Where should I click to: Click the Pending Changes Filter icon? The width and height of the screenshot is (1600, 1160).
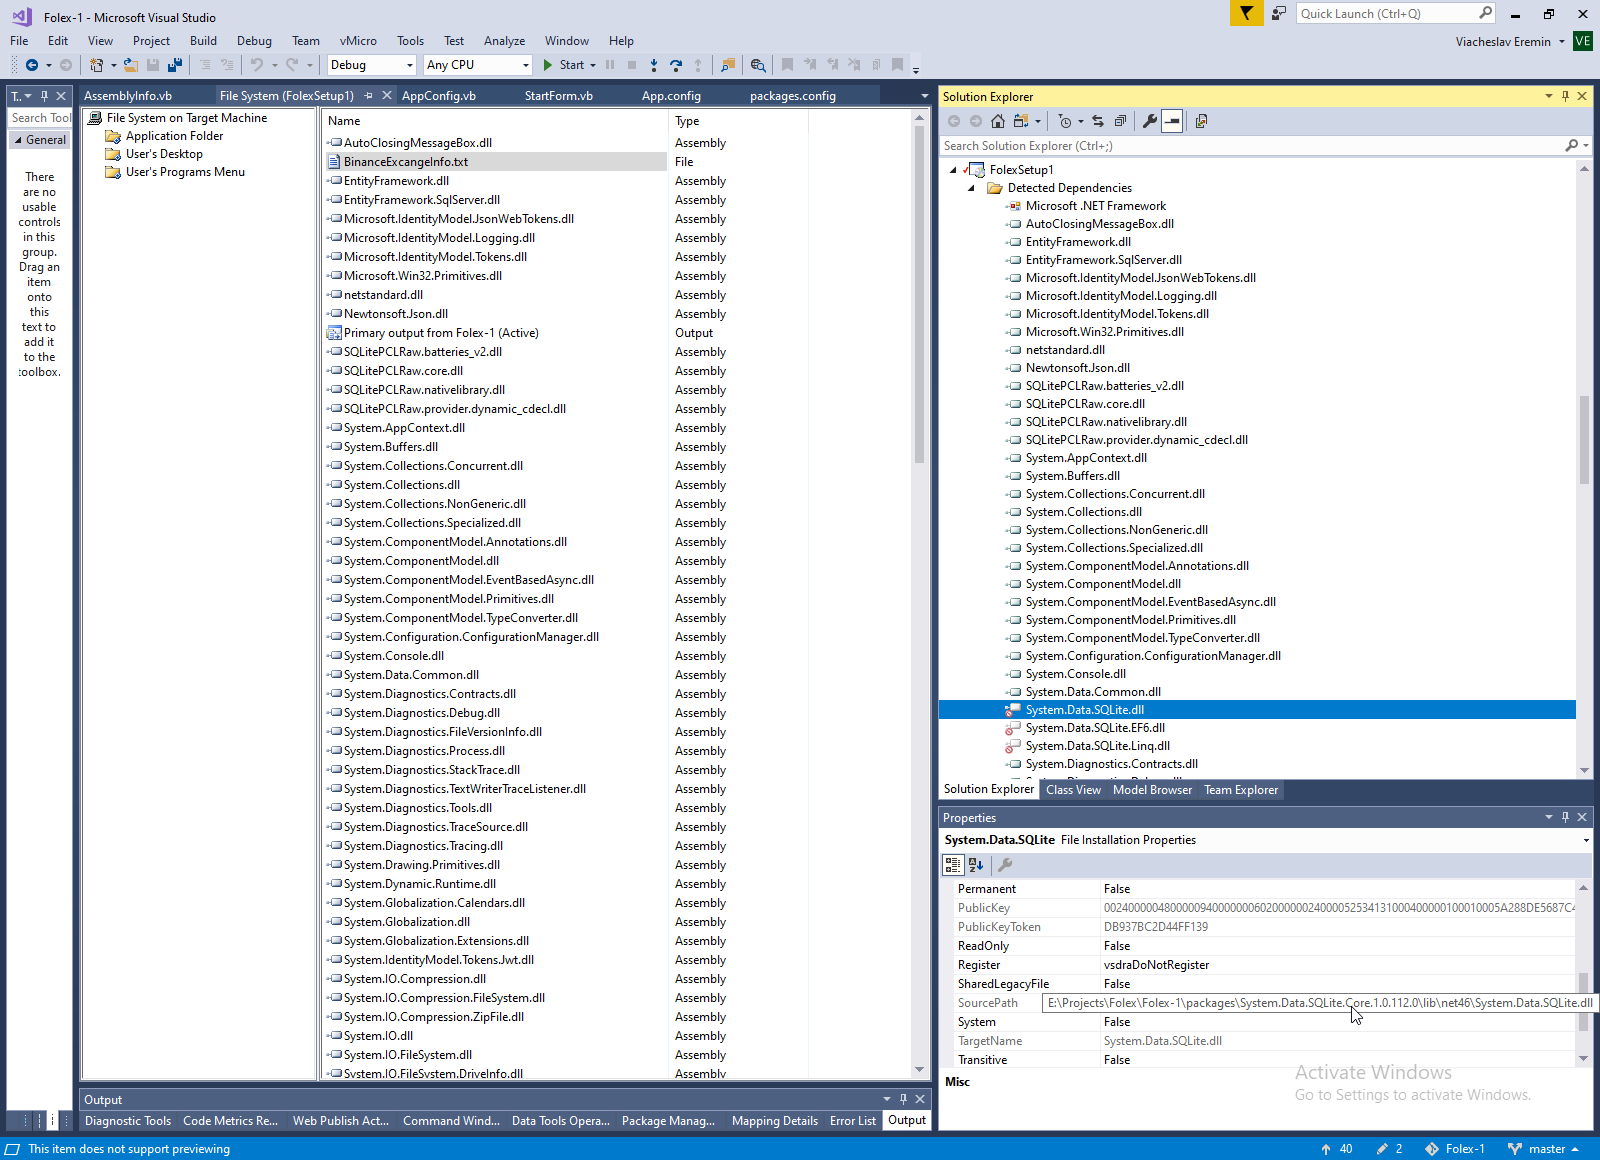coord(1065,121)
